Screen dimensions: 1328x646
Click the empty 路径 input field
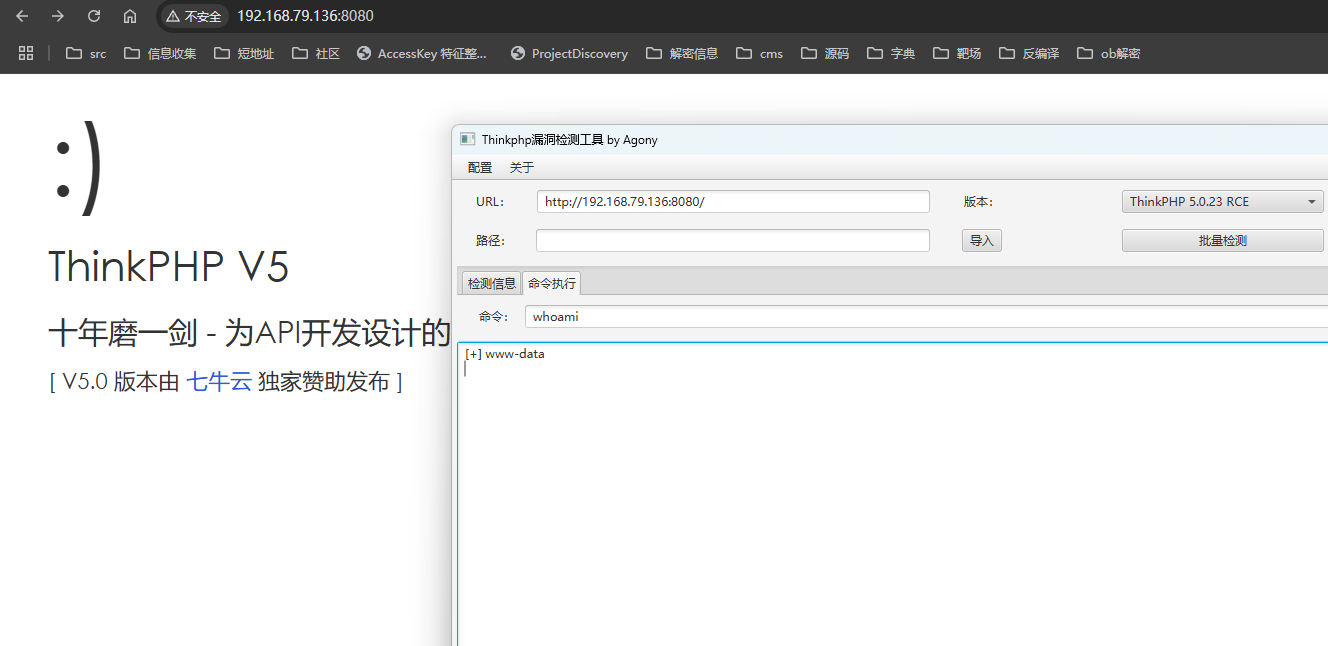click(733, 240)
